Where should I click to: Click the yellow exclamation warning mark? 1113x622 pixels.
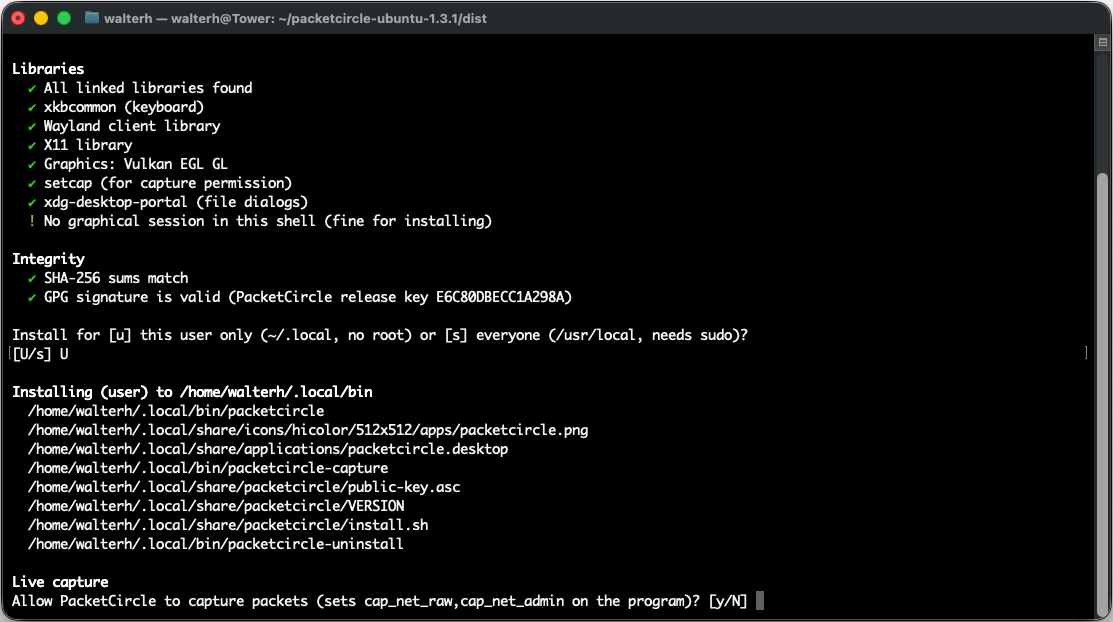click(x=31, y=221)
